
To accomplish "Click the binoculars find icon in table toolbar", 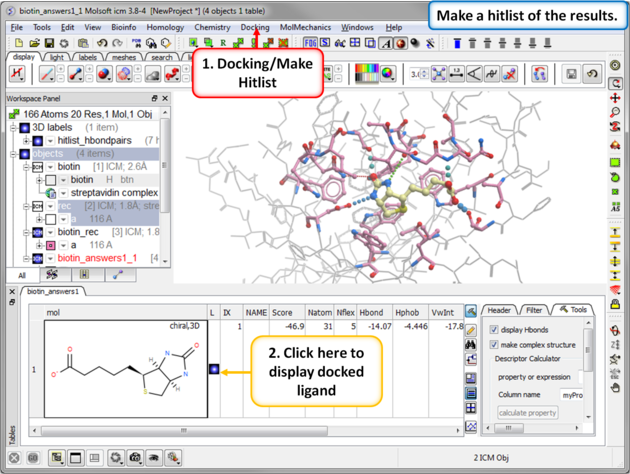I will (471, 344).
